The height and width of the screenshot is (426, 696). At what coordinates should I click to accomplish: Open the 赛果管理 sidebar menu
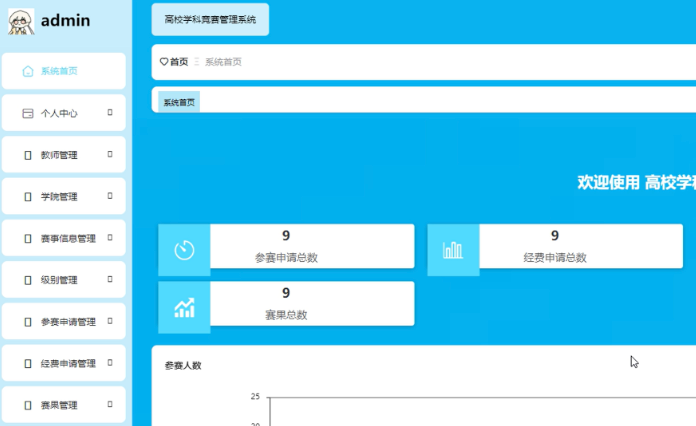(x=59, y=405)
